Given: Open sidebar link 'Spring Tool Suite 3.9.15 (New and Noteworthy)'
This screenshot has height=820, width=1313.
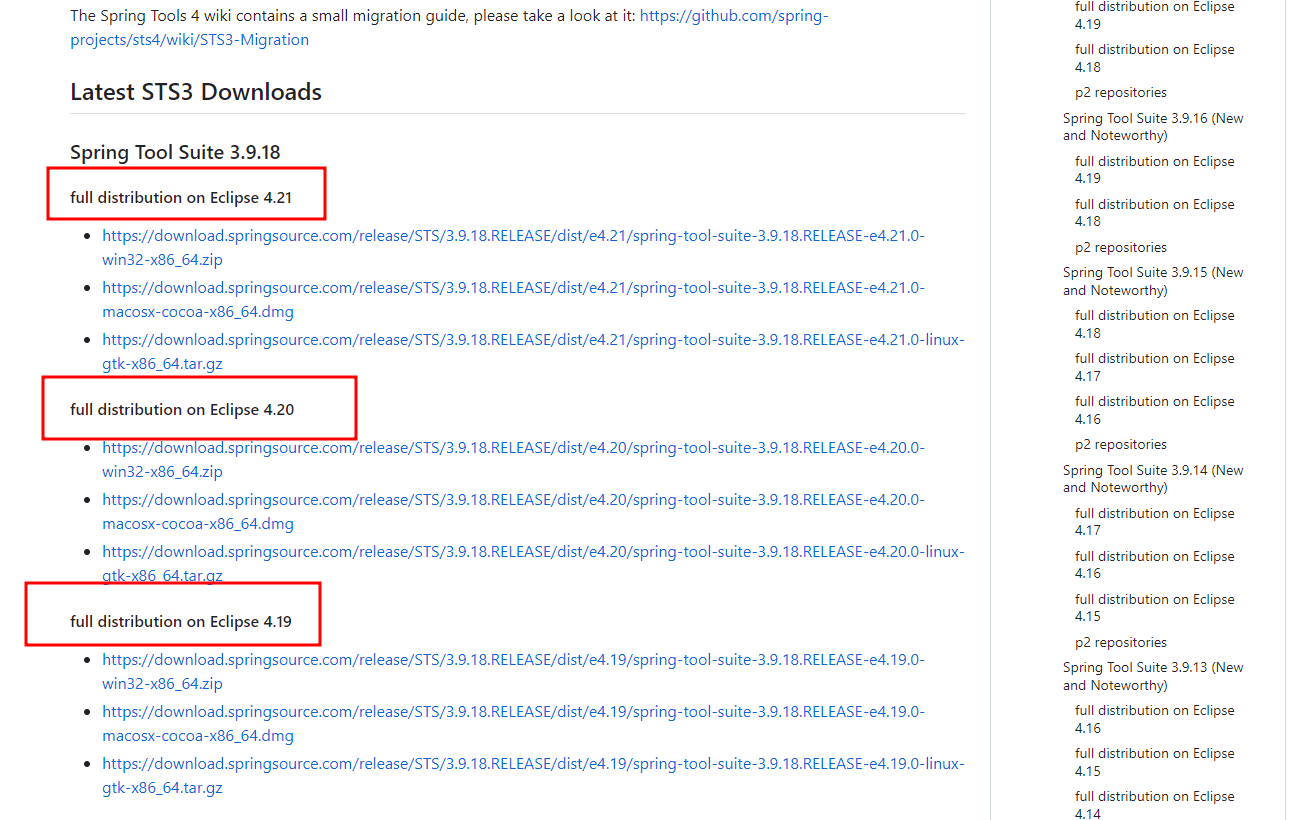Looking at the screenshot, I should point(1153,281).
